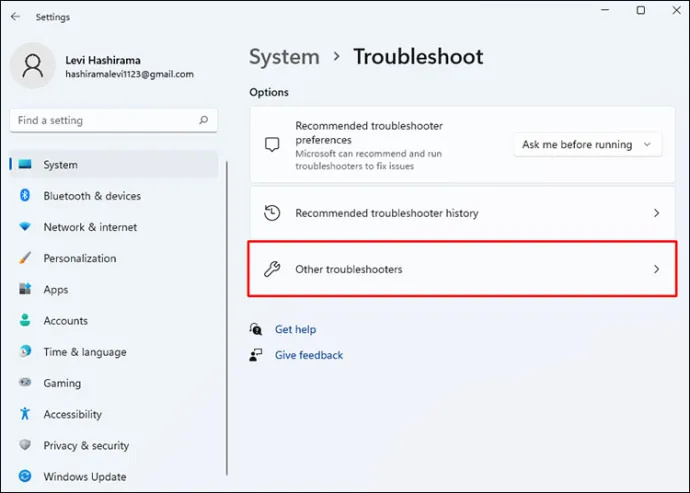This screenshot has height=493, width=690.
Task: Click the troubleshooter history clock icon
Action: pos(272,213)
